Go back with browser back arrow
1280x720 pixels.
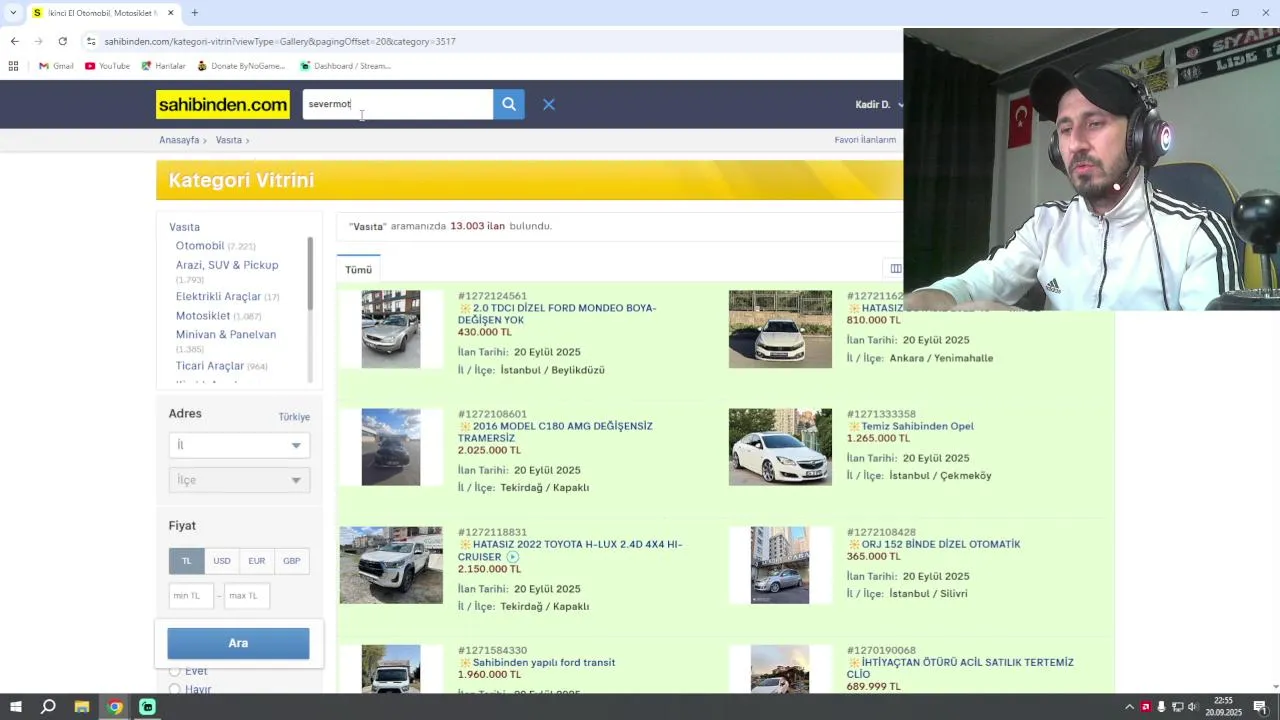pos(14,41)
